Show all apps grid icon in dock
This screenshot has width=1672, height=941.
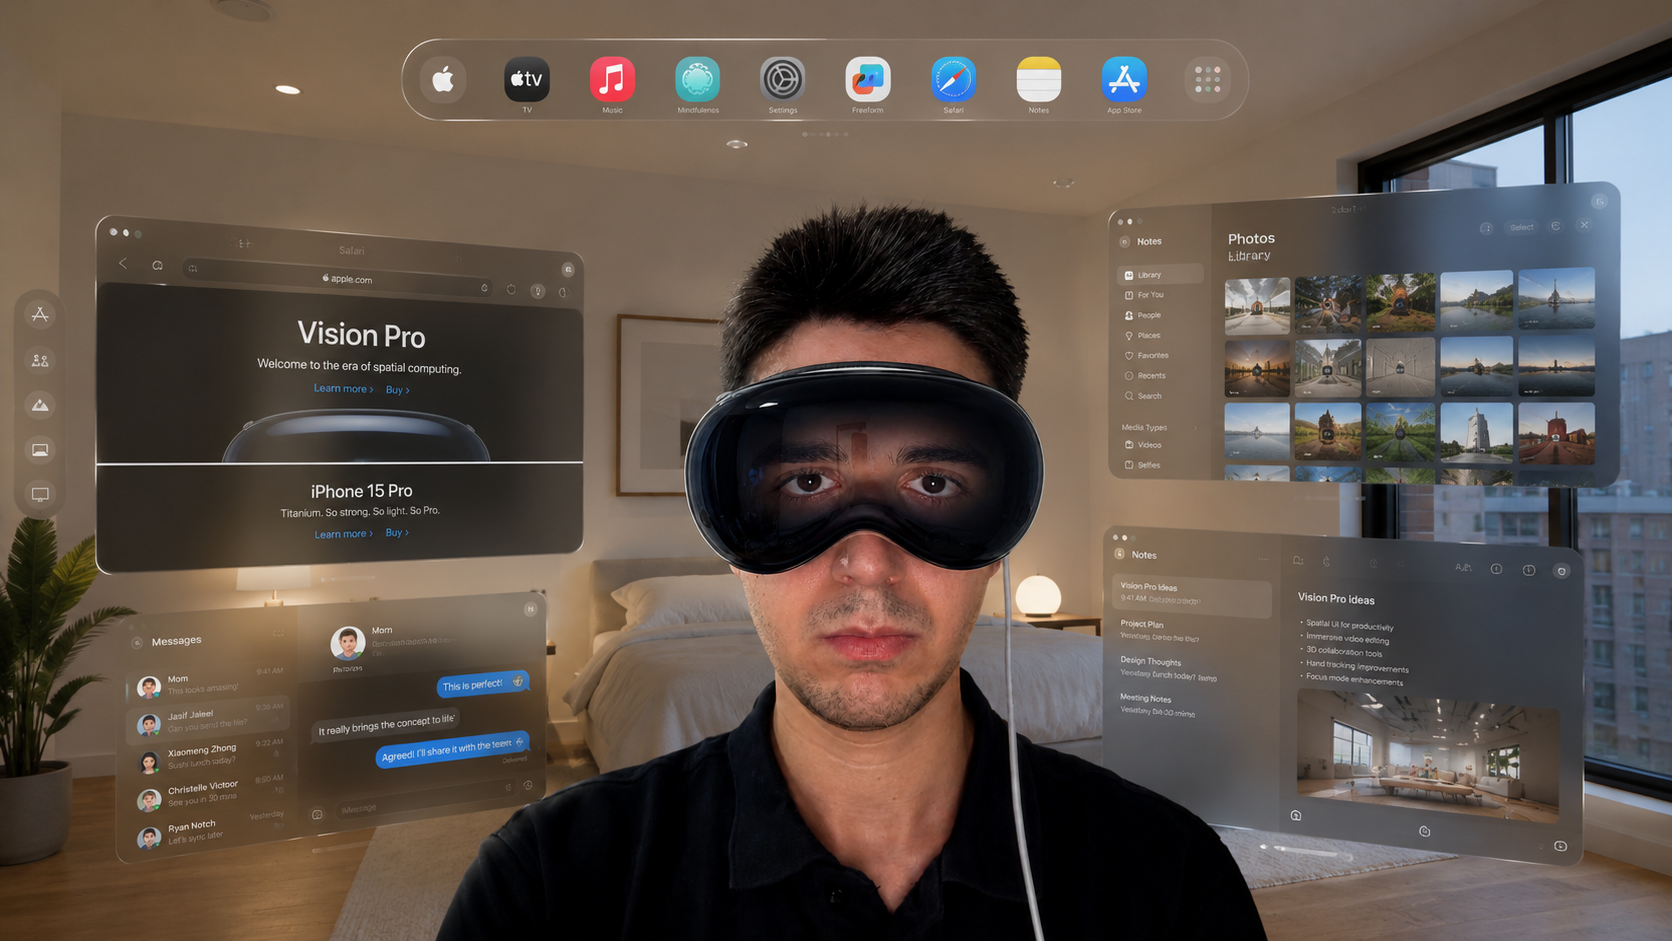point(1207,79)
